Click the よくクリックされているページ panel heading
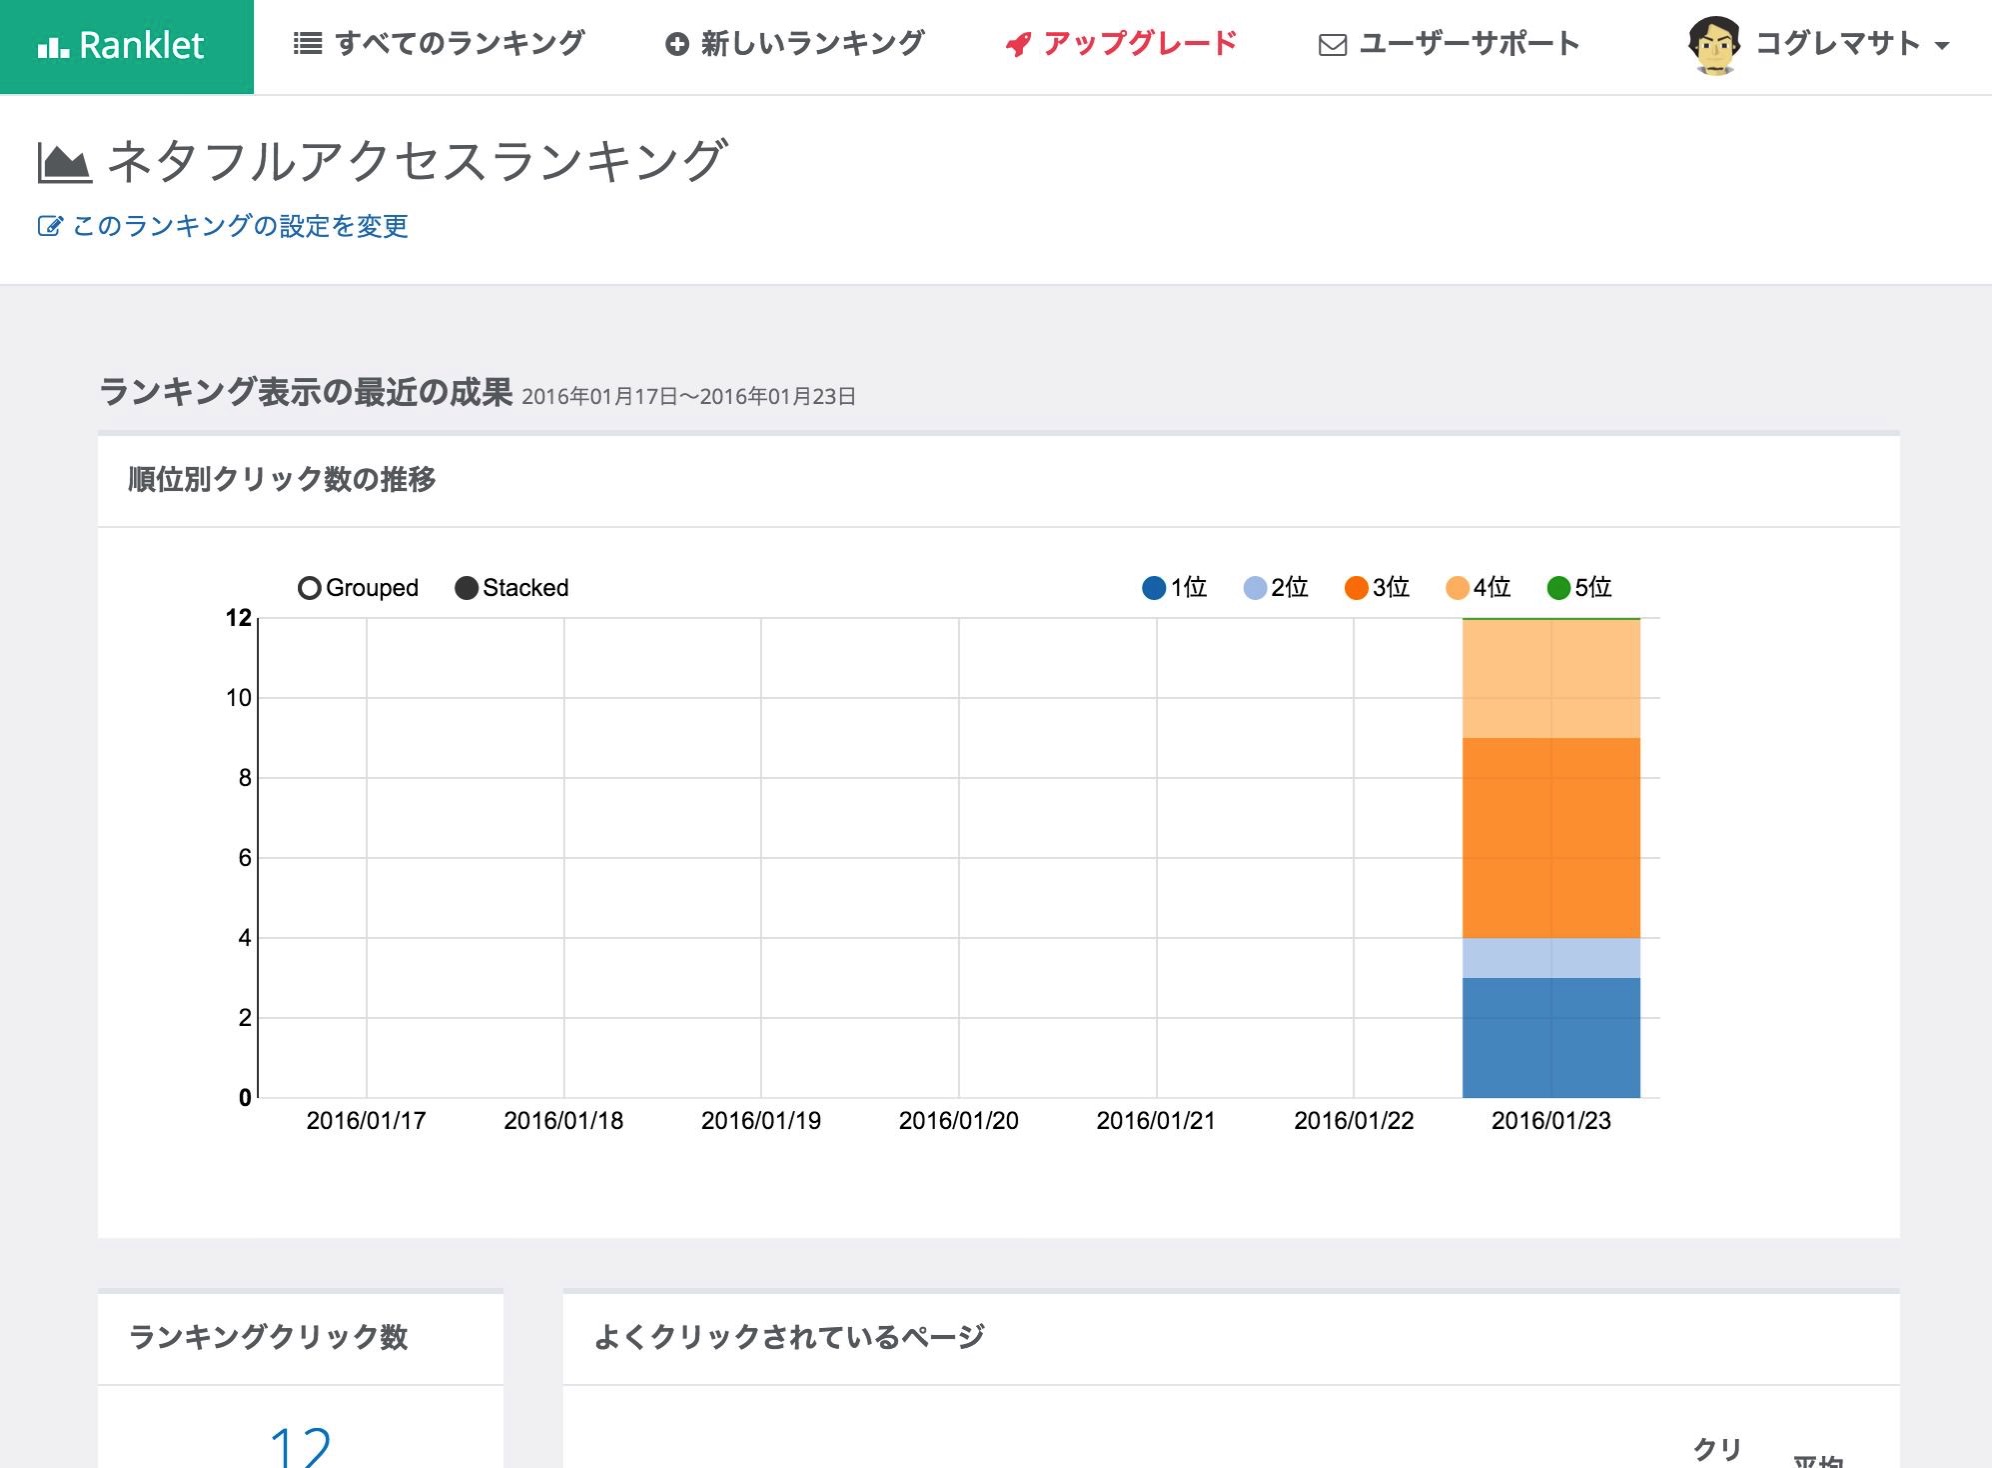1992x1468 pixels. click(789, 1337)
